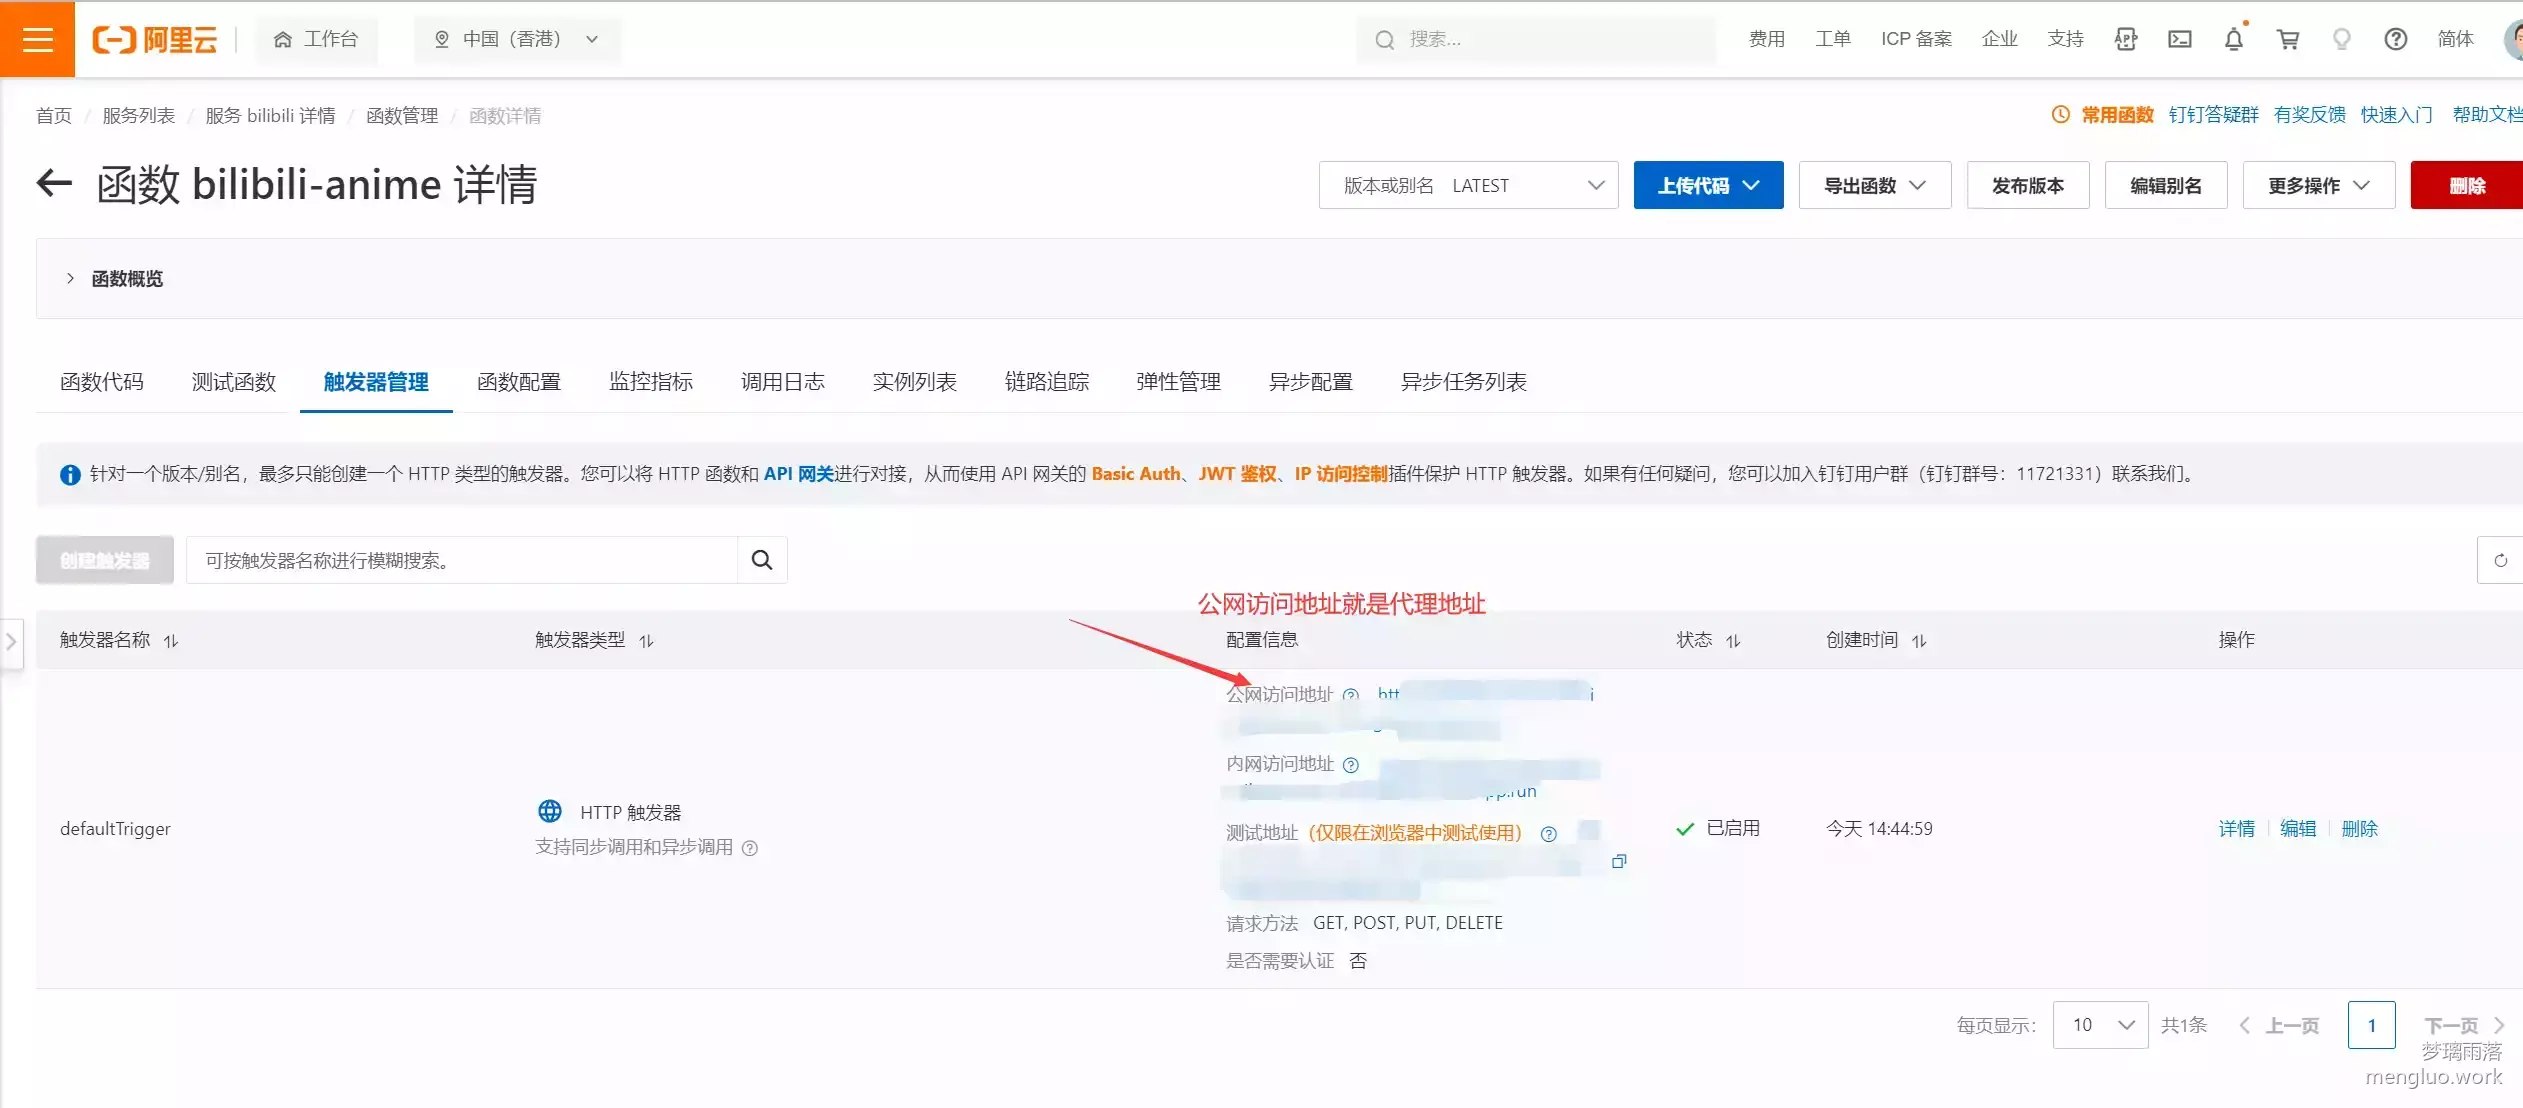
Task: Switch to 函数配置 tab
Action: pyautogui.click(x=519, y=382)
